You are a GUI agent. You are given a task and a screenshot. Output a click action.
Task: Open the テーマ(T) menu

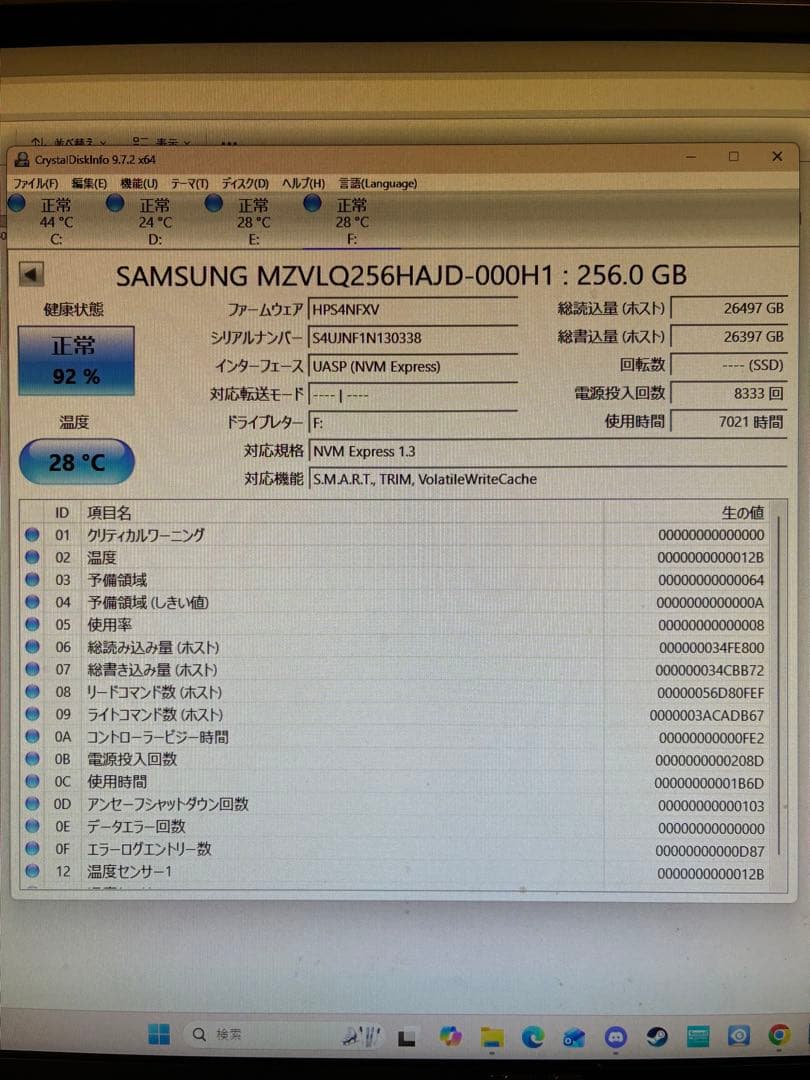189,183
